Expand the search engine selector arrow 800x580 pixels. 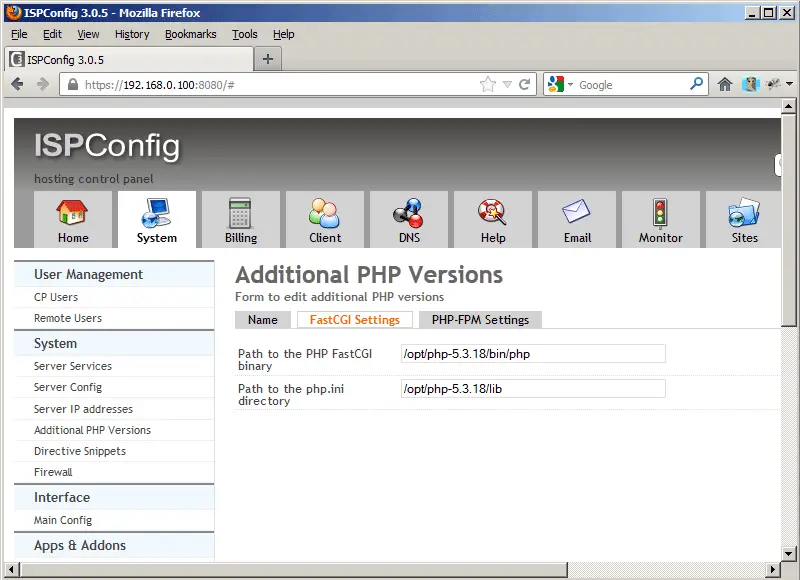(570, 85)
